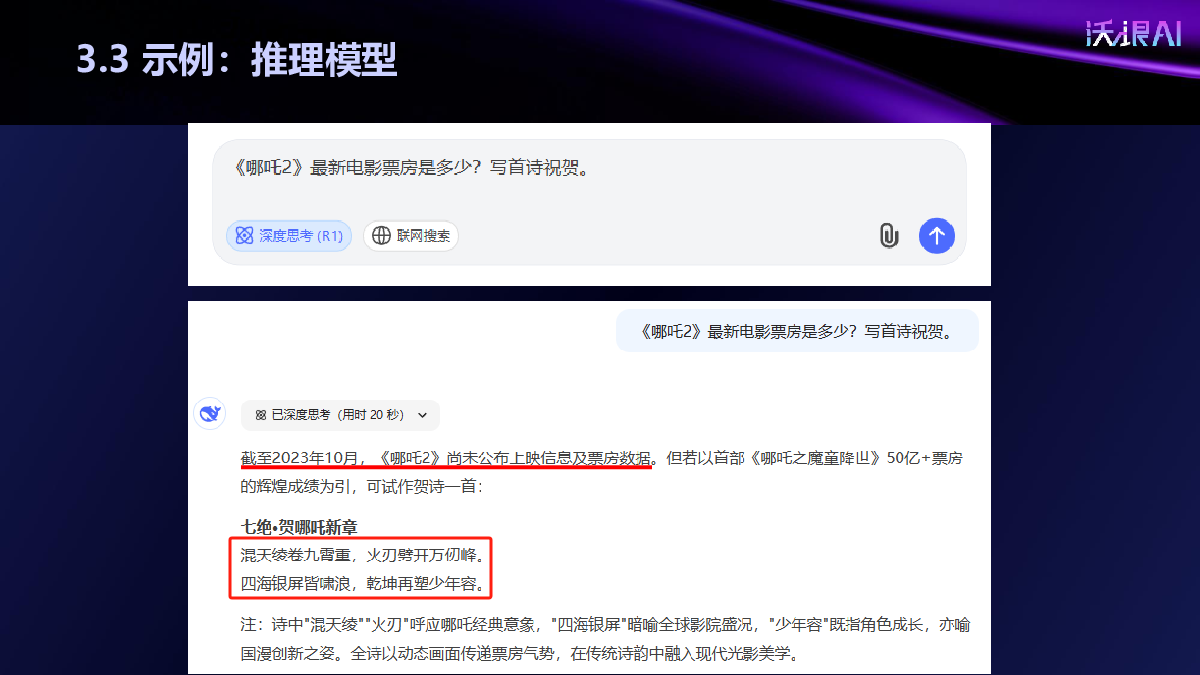Viewport: 1200px width, 675px height.
Task: Expand the 已深度思考 (用时 20 秒) dropdown
Action: click(340, 415)
